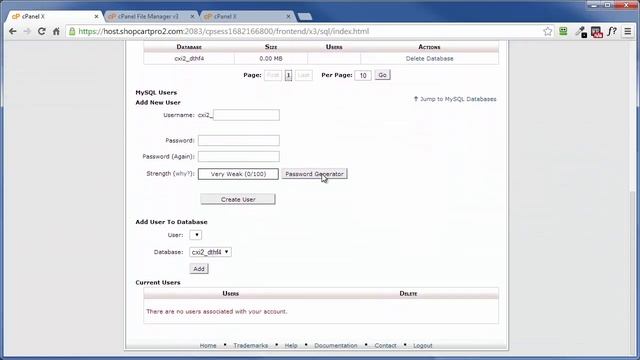
Task: Click the Add button under Database
Action: click(199, 269)
